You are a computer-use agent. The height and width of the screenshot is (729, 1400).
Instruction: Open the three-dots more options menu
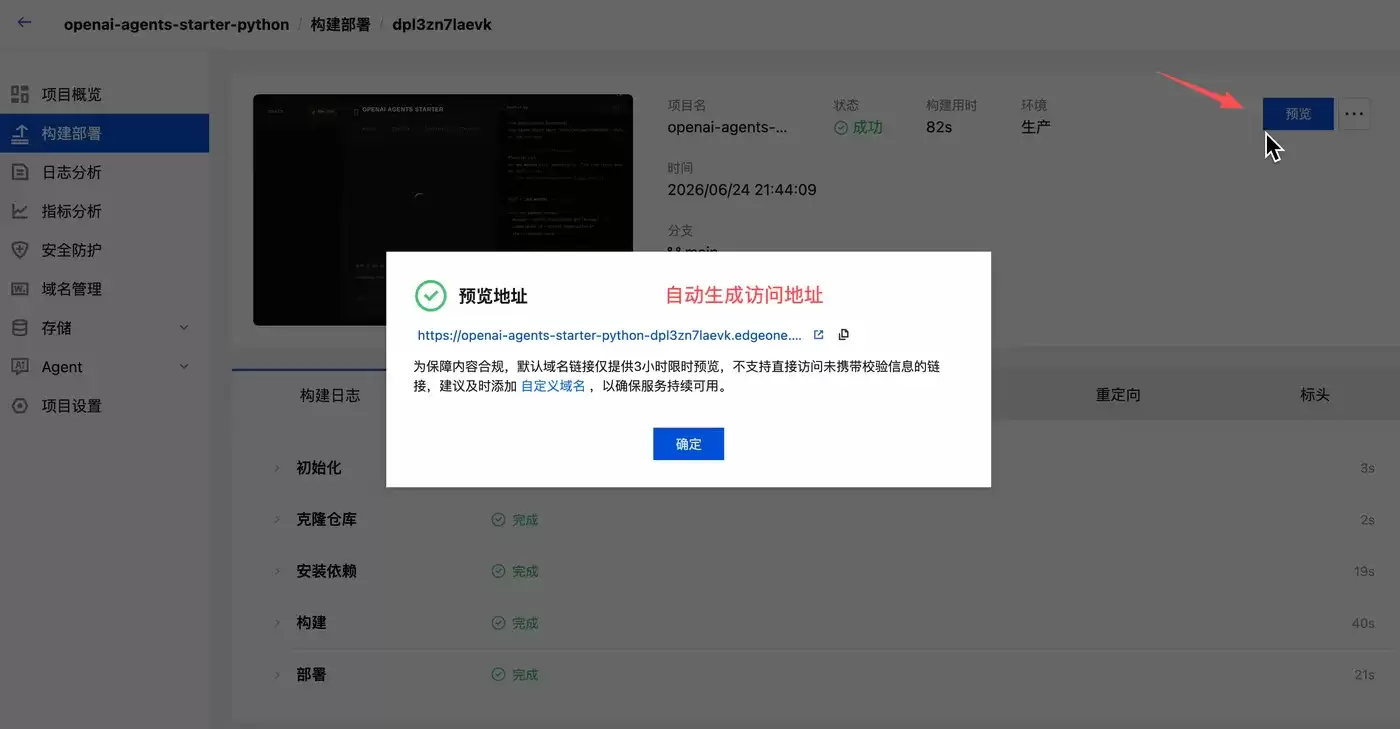1354,114
